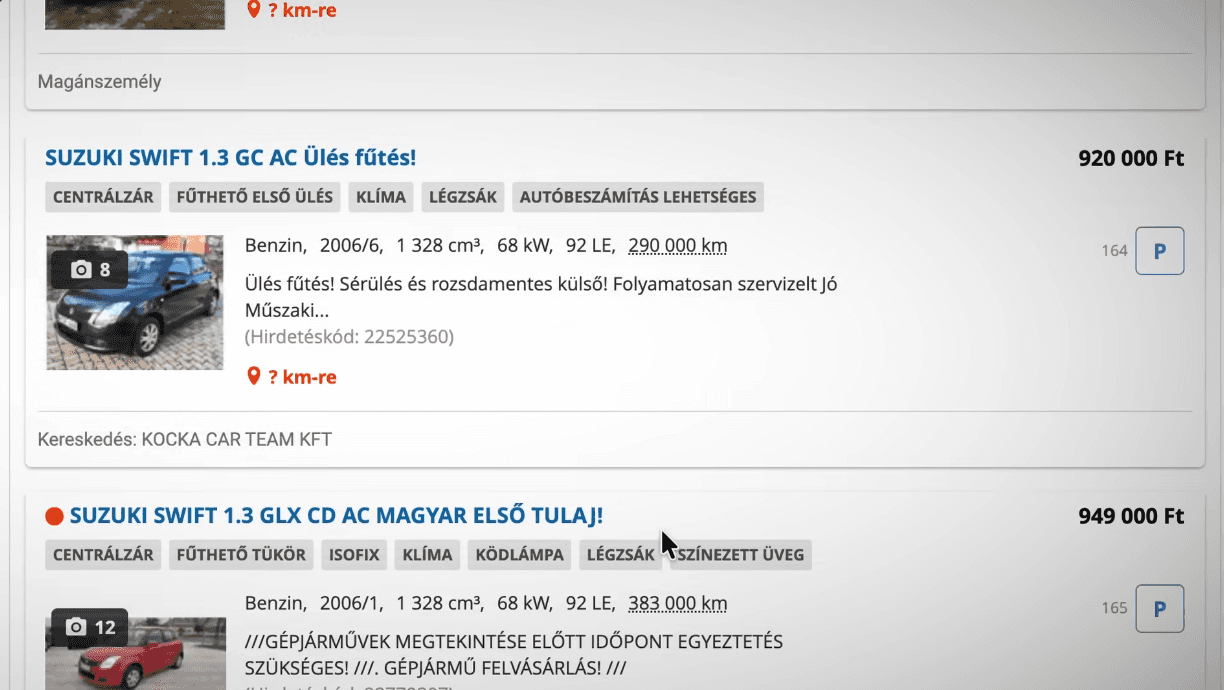Click the 290 000 km mileage value

pyautogui.click(x=678, y=246)
